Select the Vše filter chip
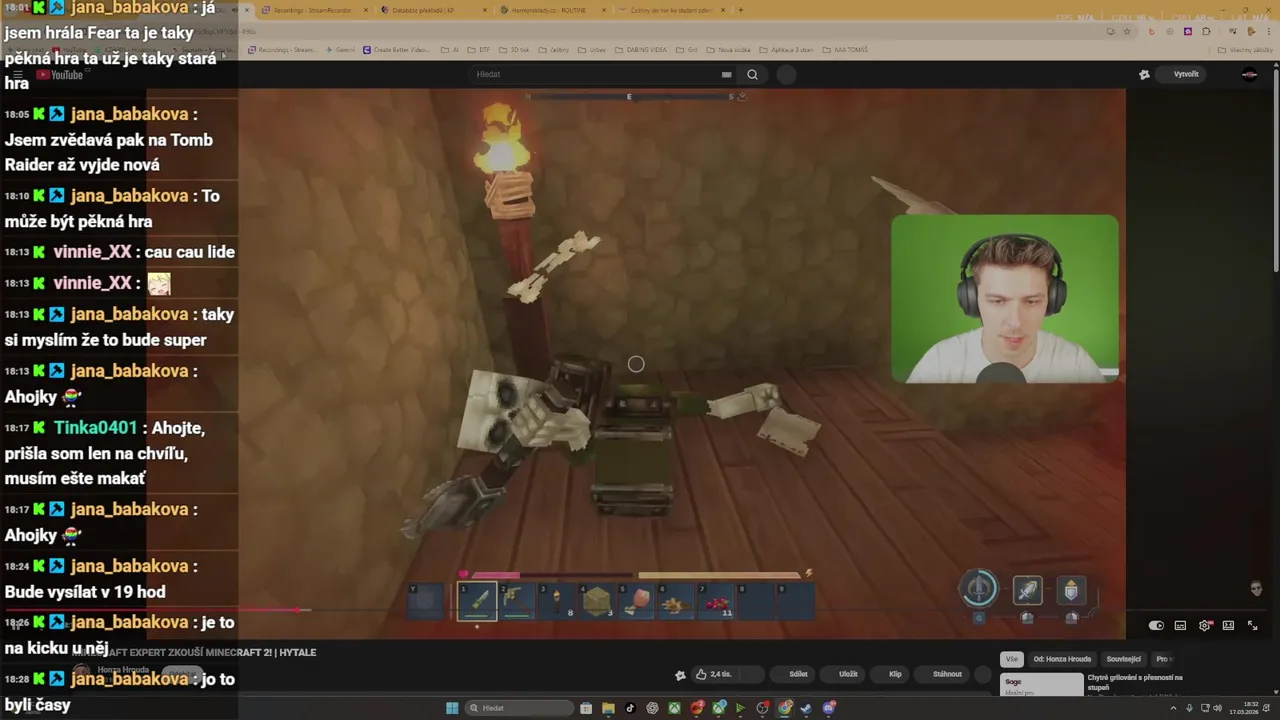 point(1012,659)
